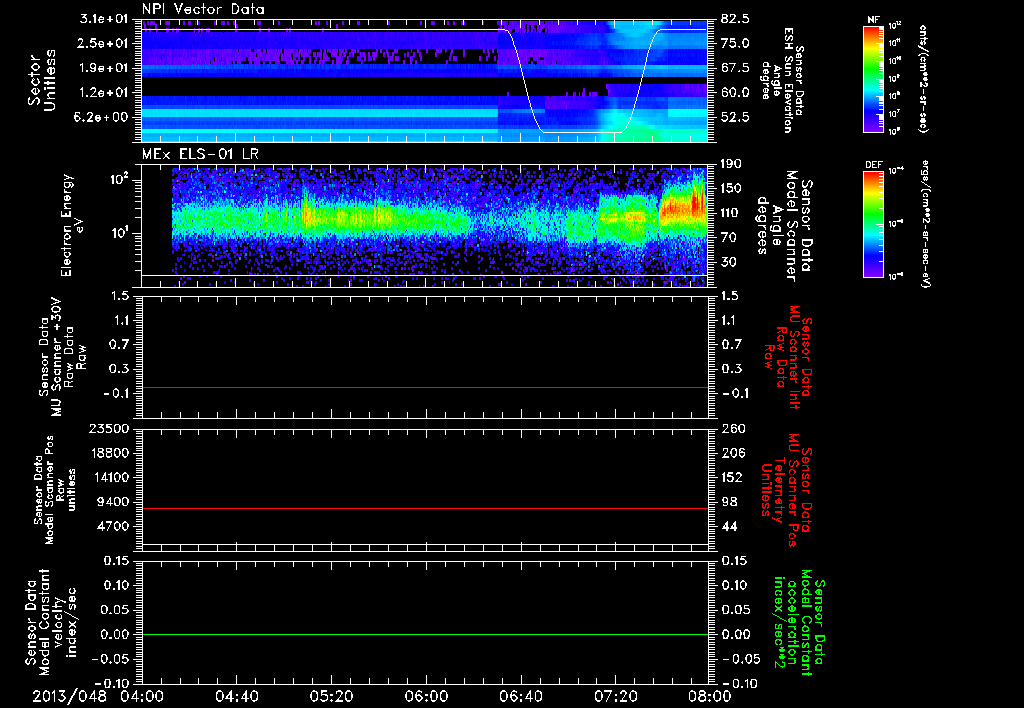1024x708 pixels.
Task: Click the NF color scale bar
Action: click(x=874, y=79)
